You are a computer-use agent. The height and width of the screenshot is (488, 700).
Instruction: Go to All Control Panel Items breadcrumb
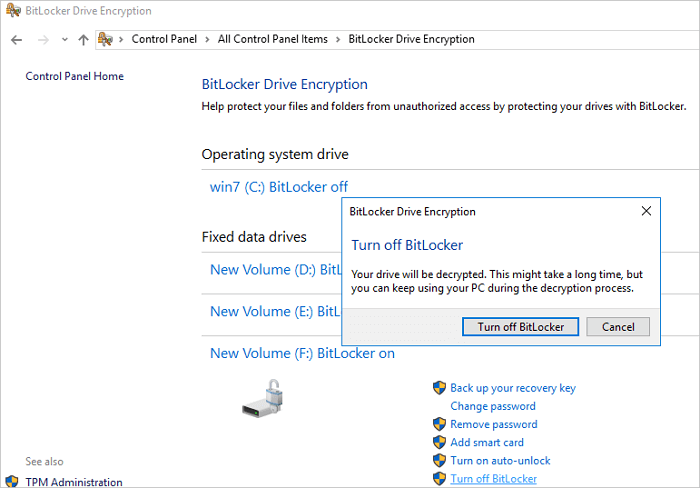tap(272, 39)
